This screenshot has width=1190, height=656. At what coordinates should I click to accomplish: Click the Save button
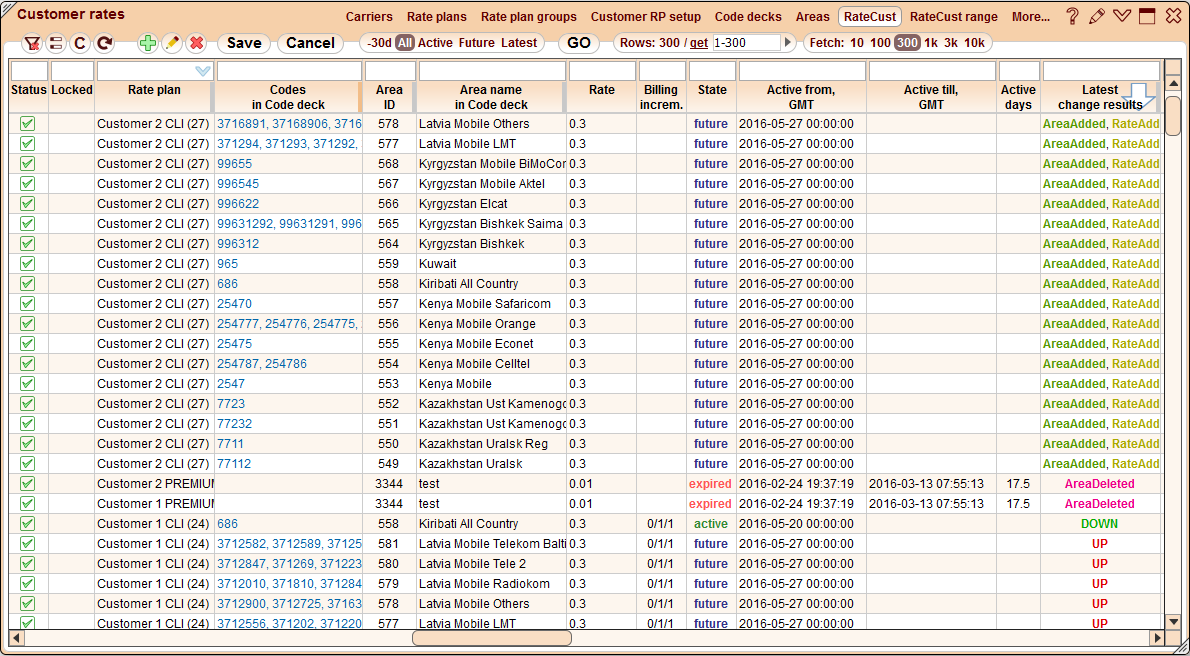click(x=244, y=43)
